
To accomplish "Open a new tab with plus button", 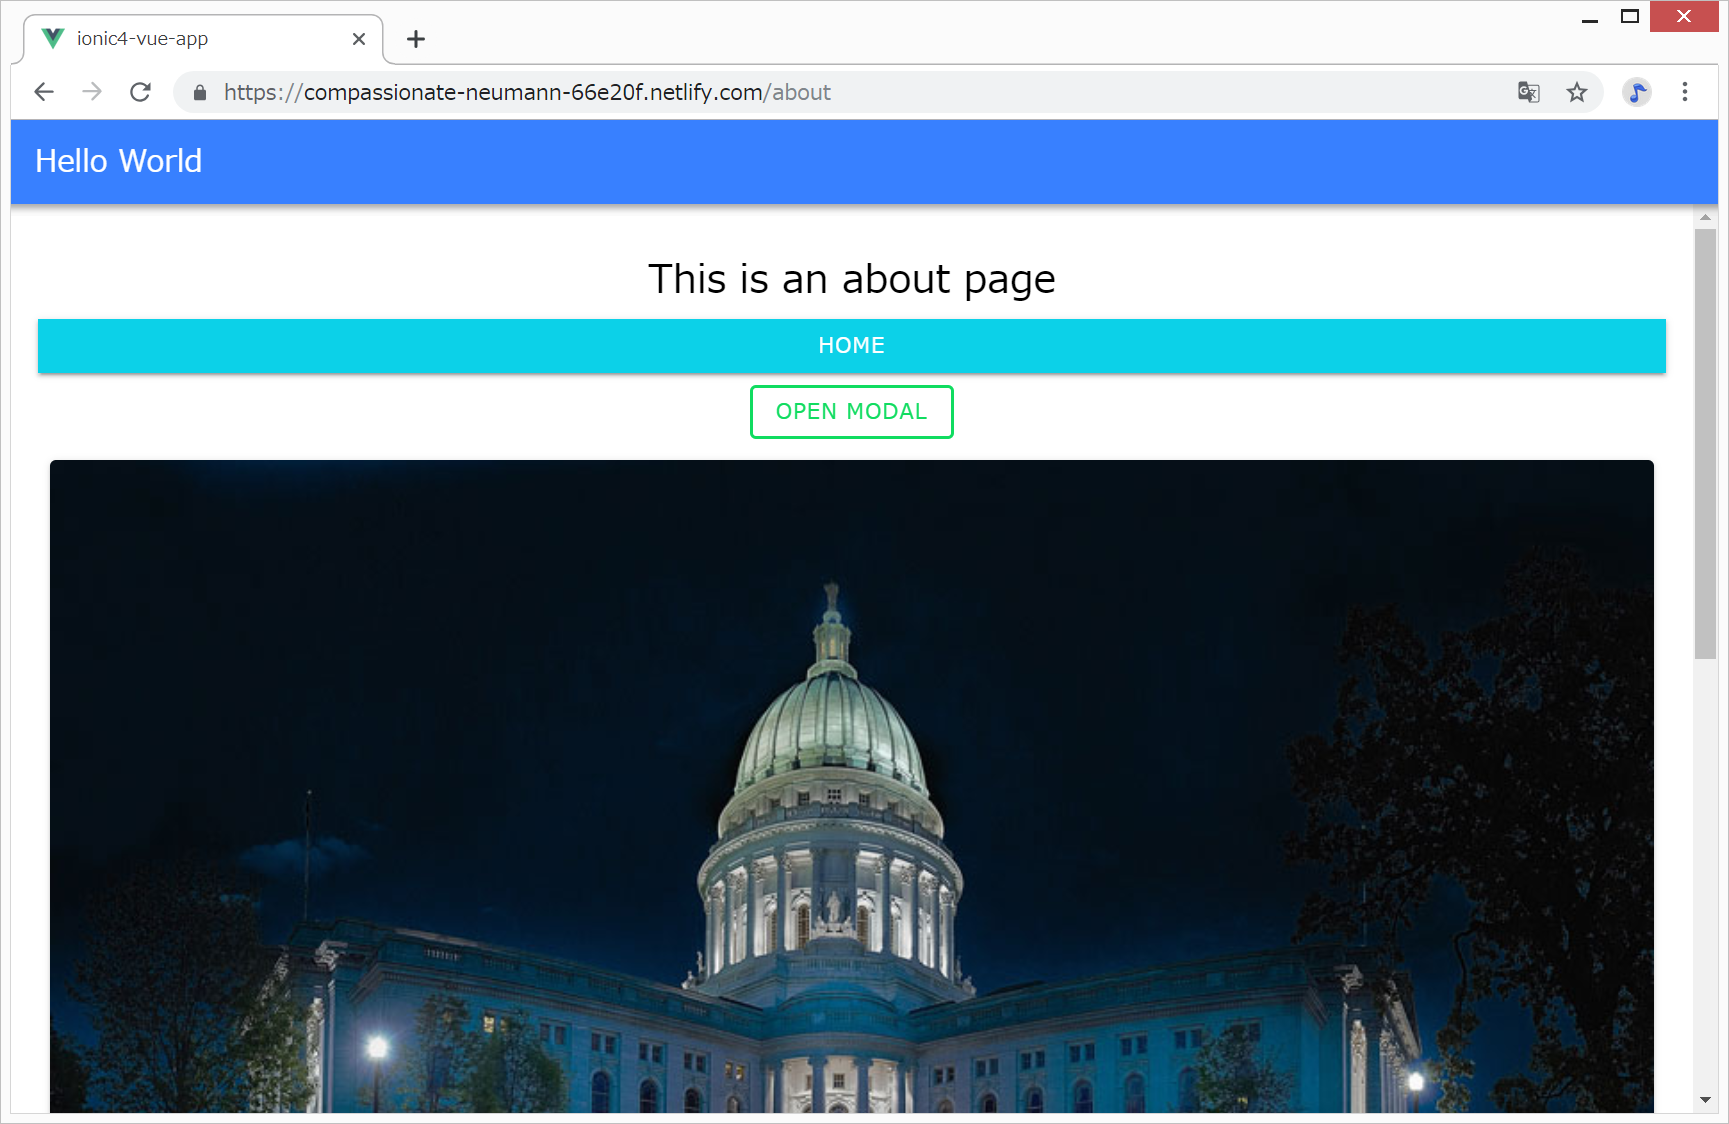I will click(x=416, y=39).
